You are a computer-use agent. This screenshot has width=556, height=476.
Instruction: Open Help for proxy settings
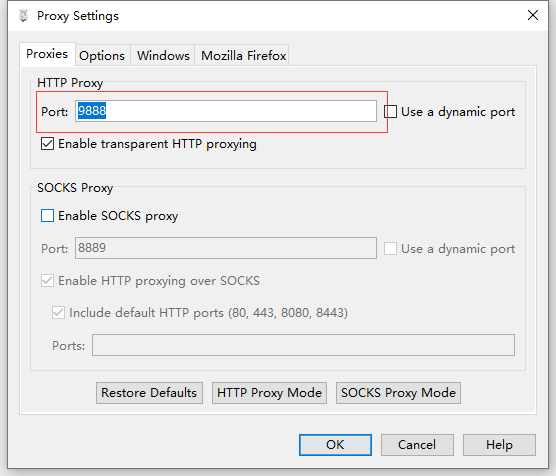coord(499,445)
